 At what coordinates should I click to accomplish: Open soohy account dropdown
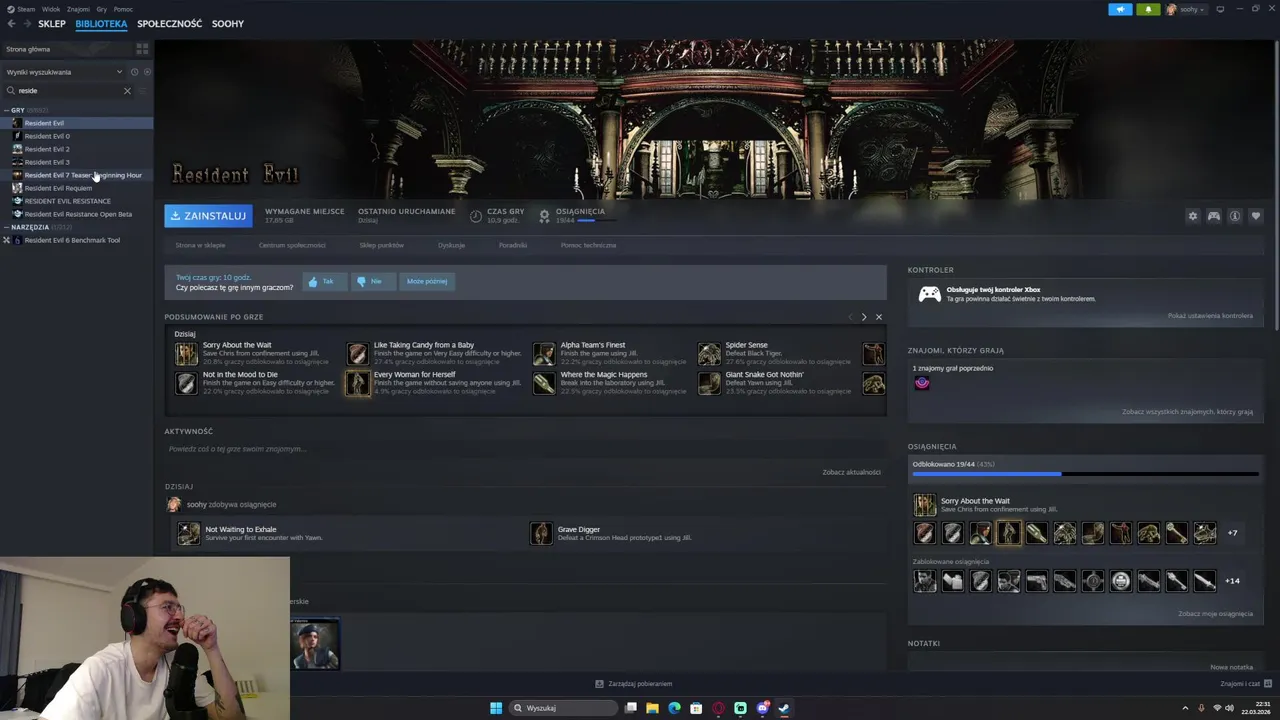1186,9
